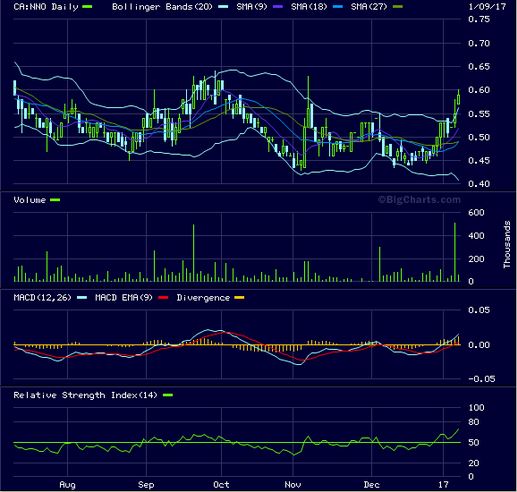The width and height of the screenshot is (517, 492).
Task: Click the BigCharts.com watermark
Action: coord(419,200)
